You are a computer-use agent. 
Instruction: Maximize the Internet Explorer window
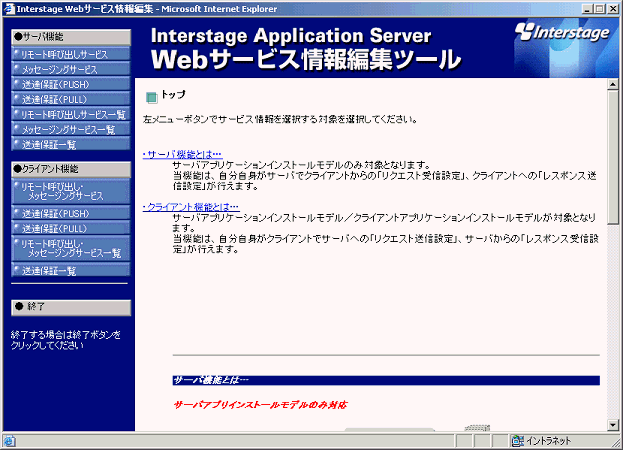(x=600, y=9)
